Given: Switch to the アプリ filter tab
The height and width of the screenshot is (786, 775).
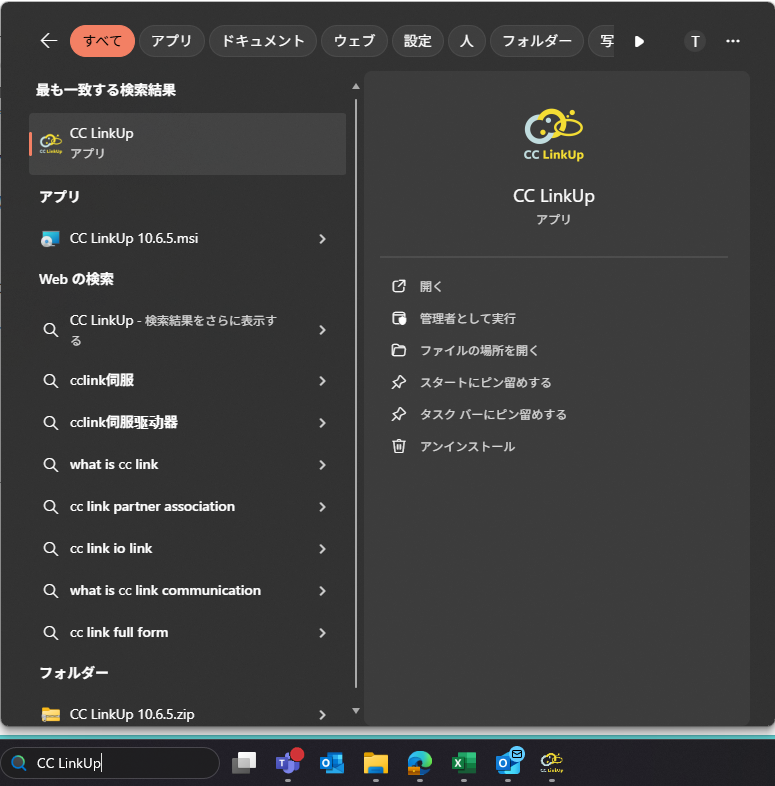Looking at the screenshot, I should (172, 41).
